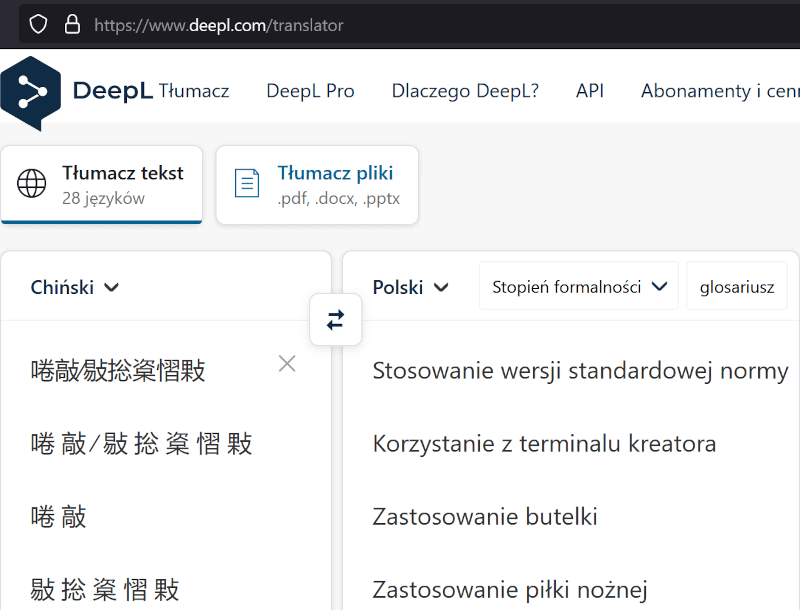The image size is (800, 610).
Task: Click the swap languages arrows button
Action: tap(335, 320)
